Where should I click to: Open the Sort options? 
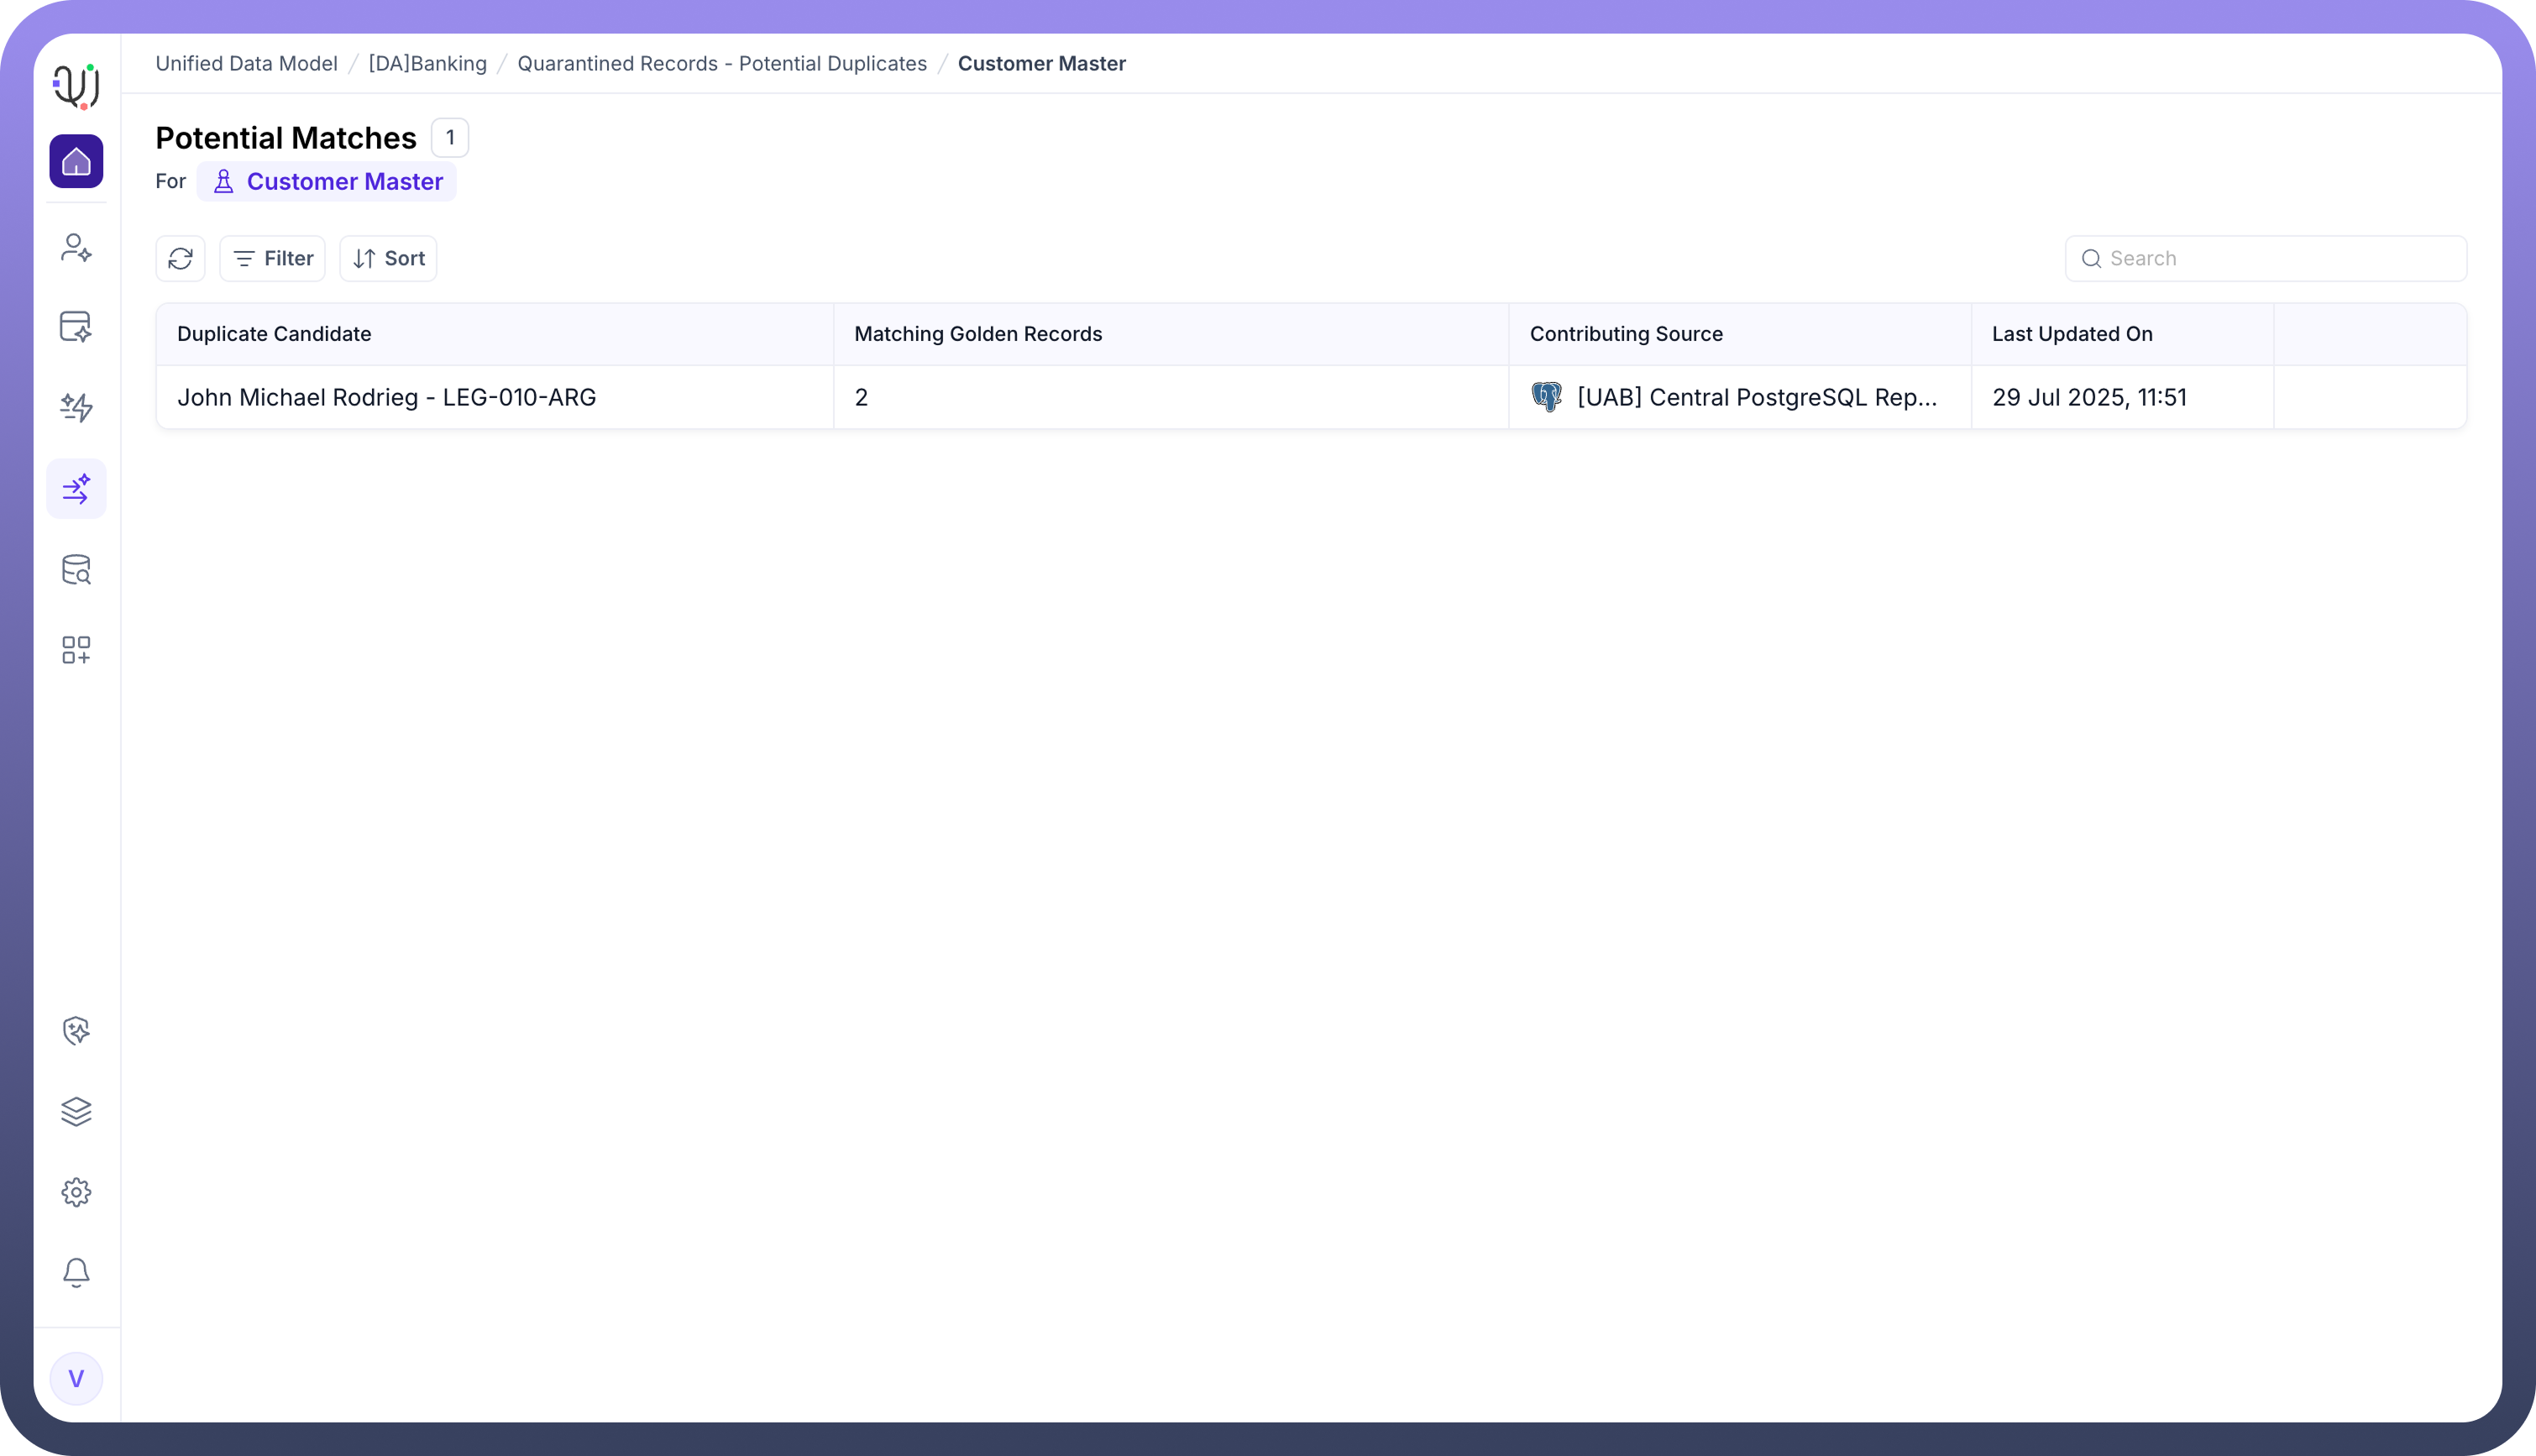click(x=388, y=259)
